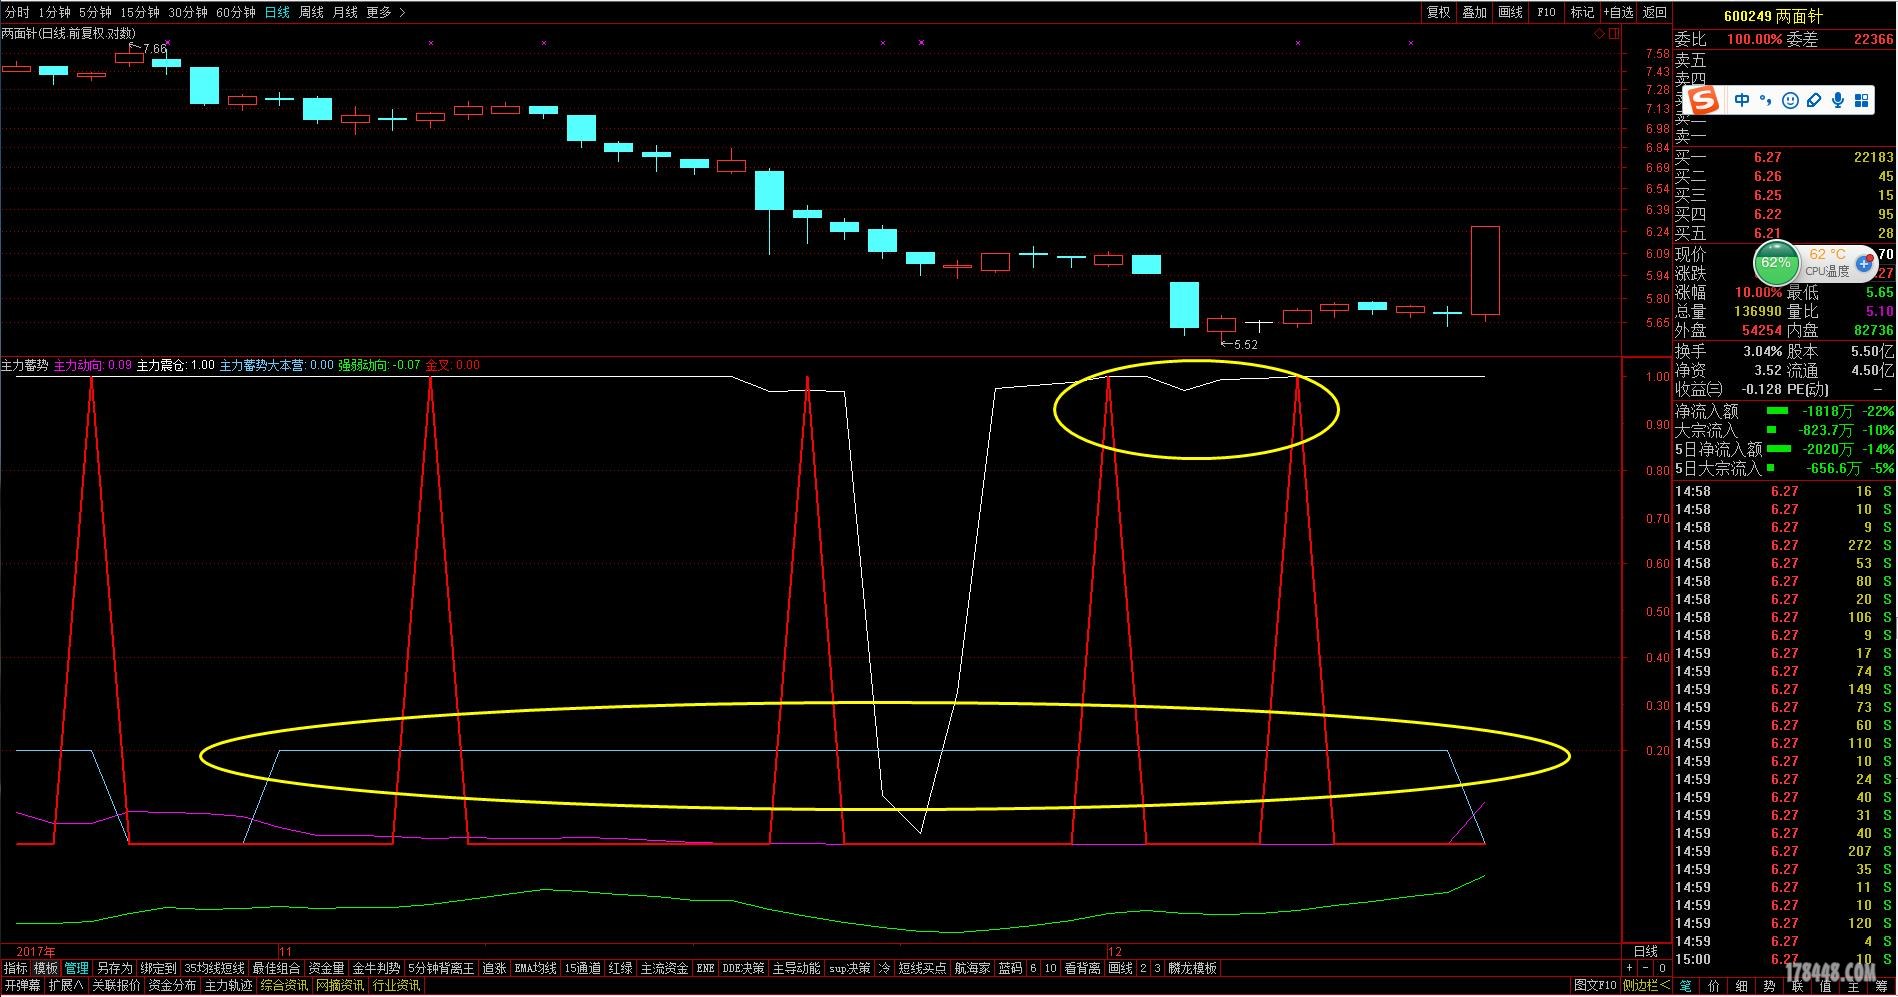1898x997 pixels.
Task: Open the Sogou skin/handwriting icon
Action: pos(1814,100)
